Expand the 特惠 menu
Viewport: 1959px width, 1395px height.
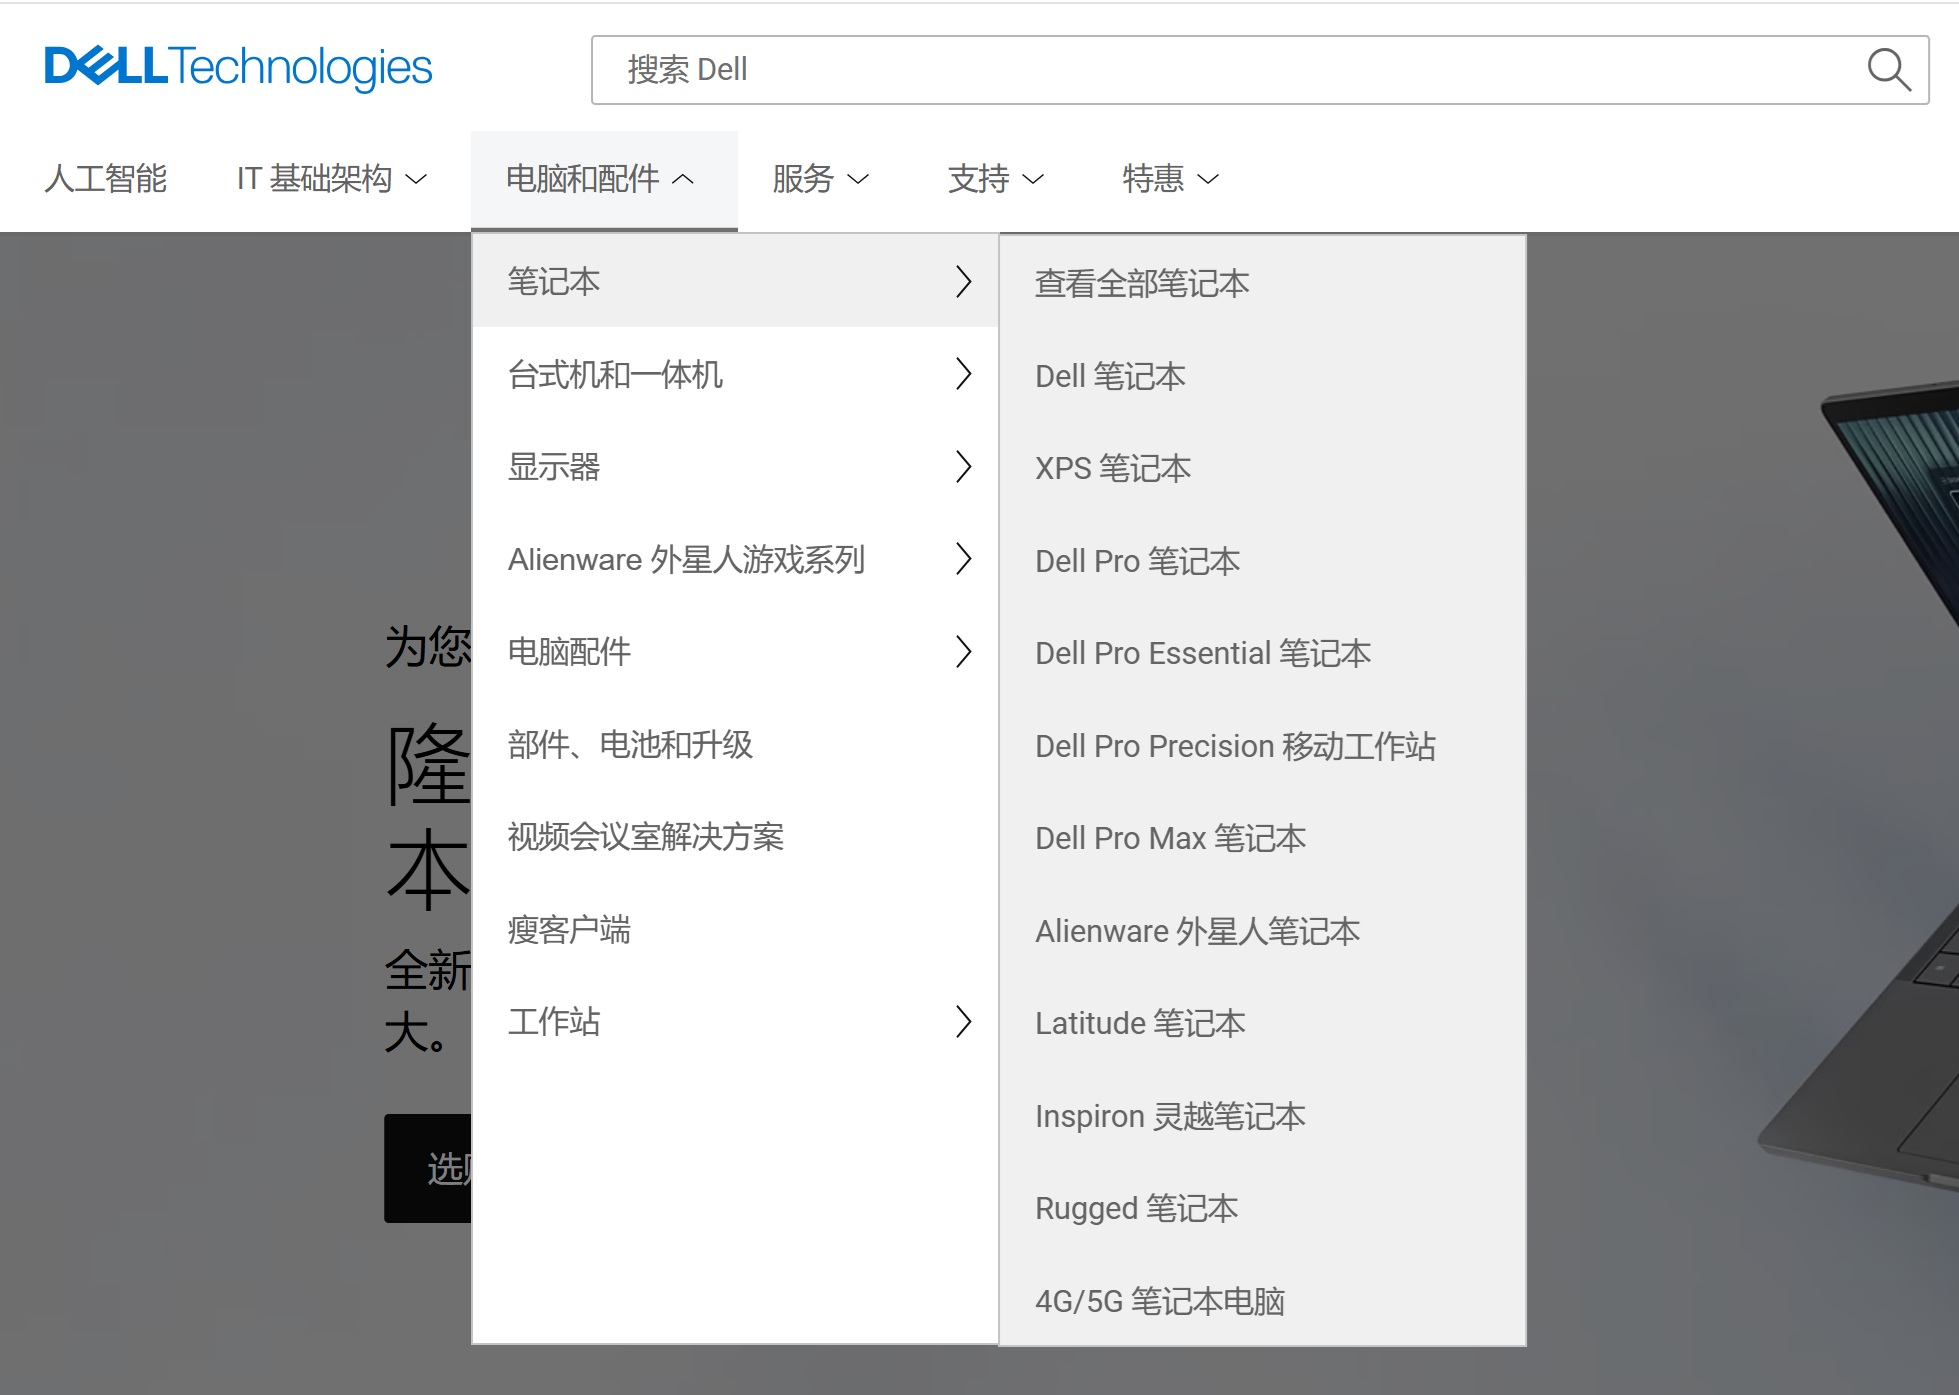click(x=1171, y=179)
